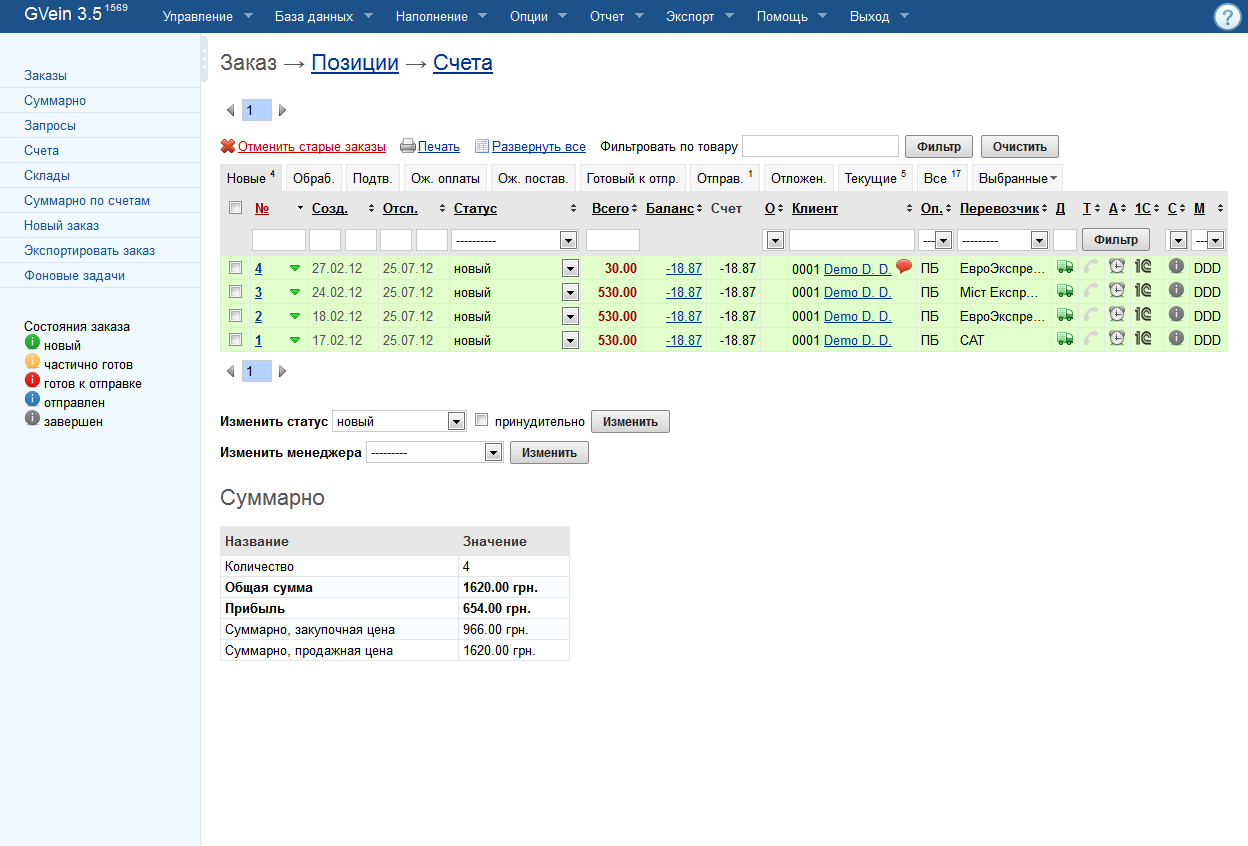Open 'Новый заказ' in the sidebar
This screenshot has height=846, width=1248.
[x=62, y=226]
